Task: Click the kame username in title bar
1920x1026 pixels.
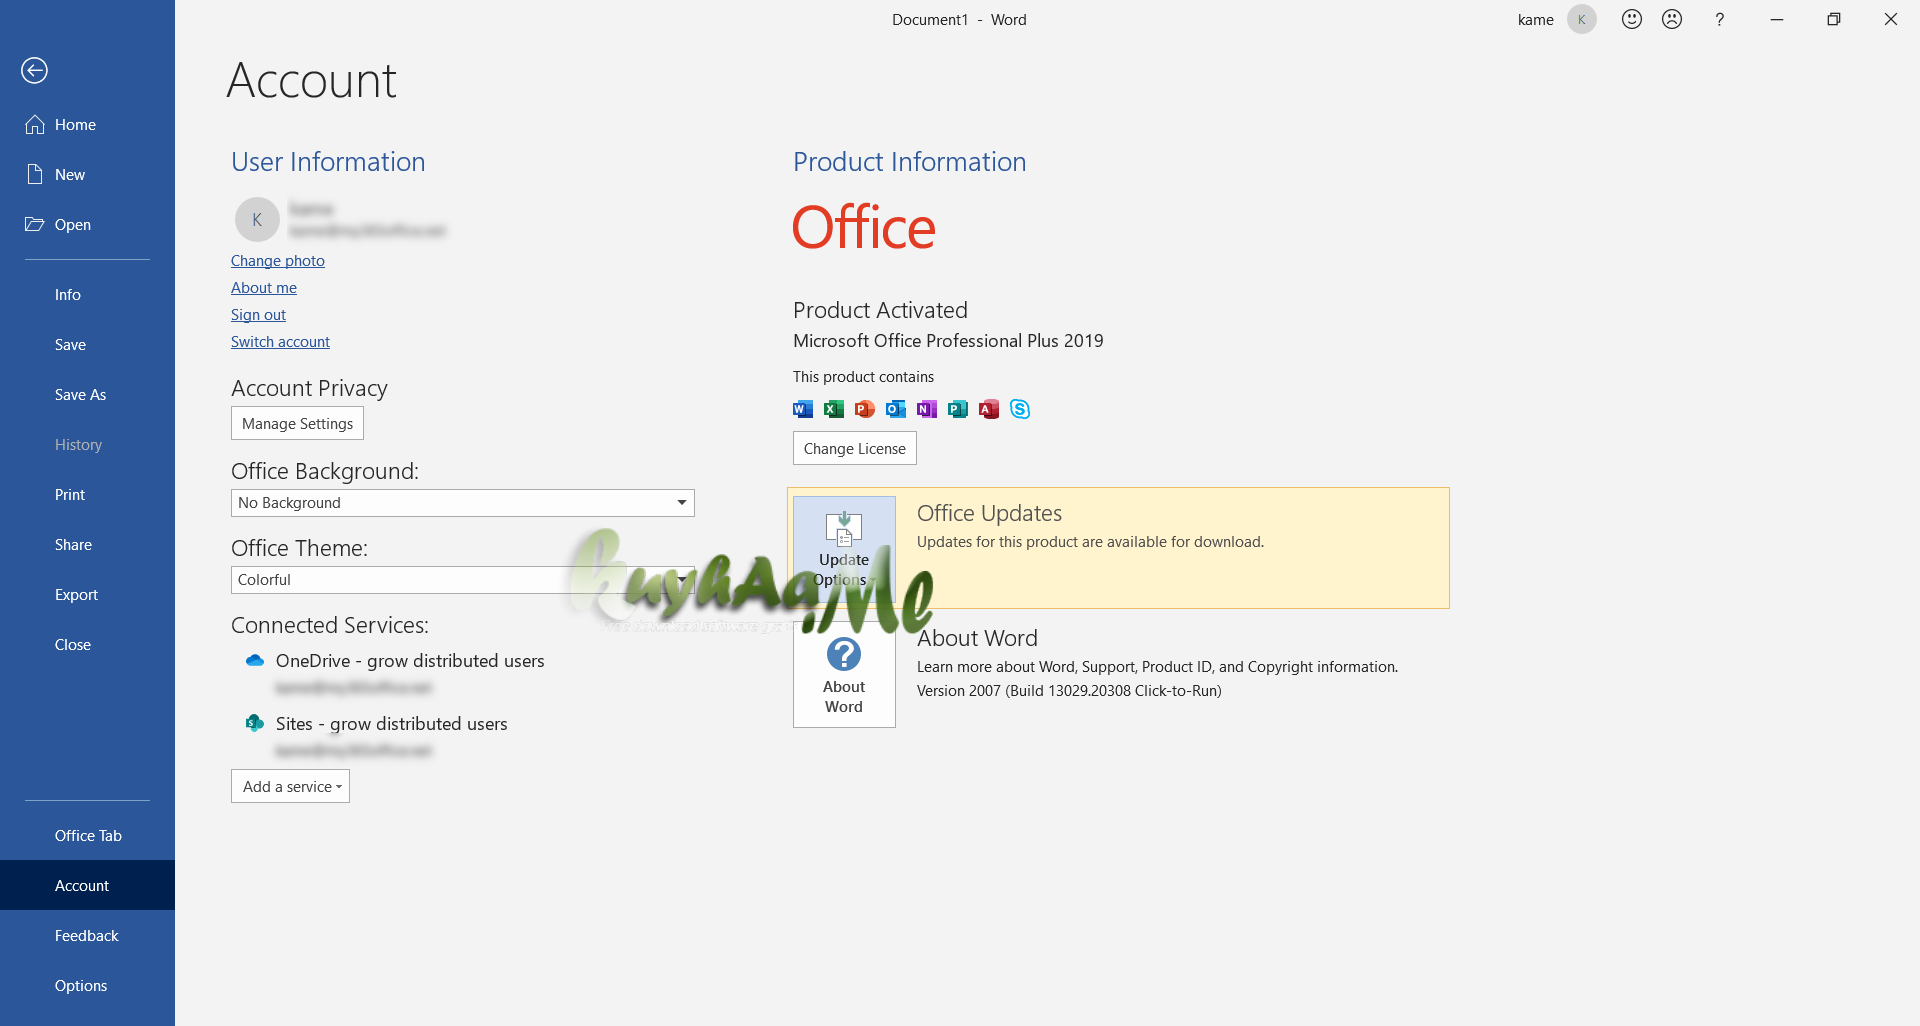Action: point(1536,20)
